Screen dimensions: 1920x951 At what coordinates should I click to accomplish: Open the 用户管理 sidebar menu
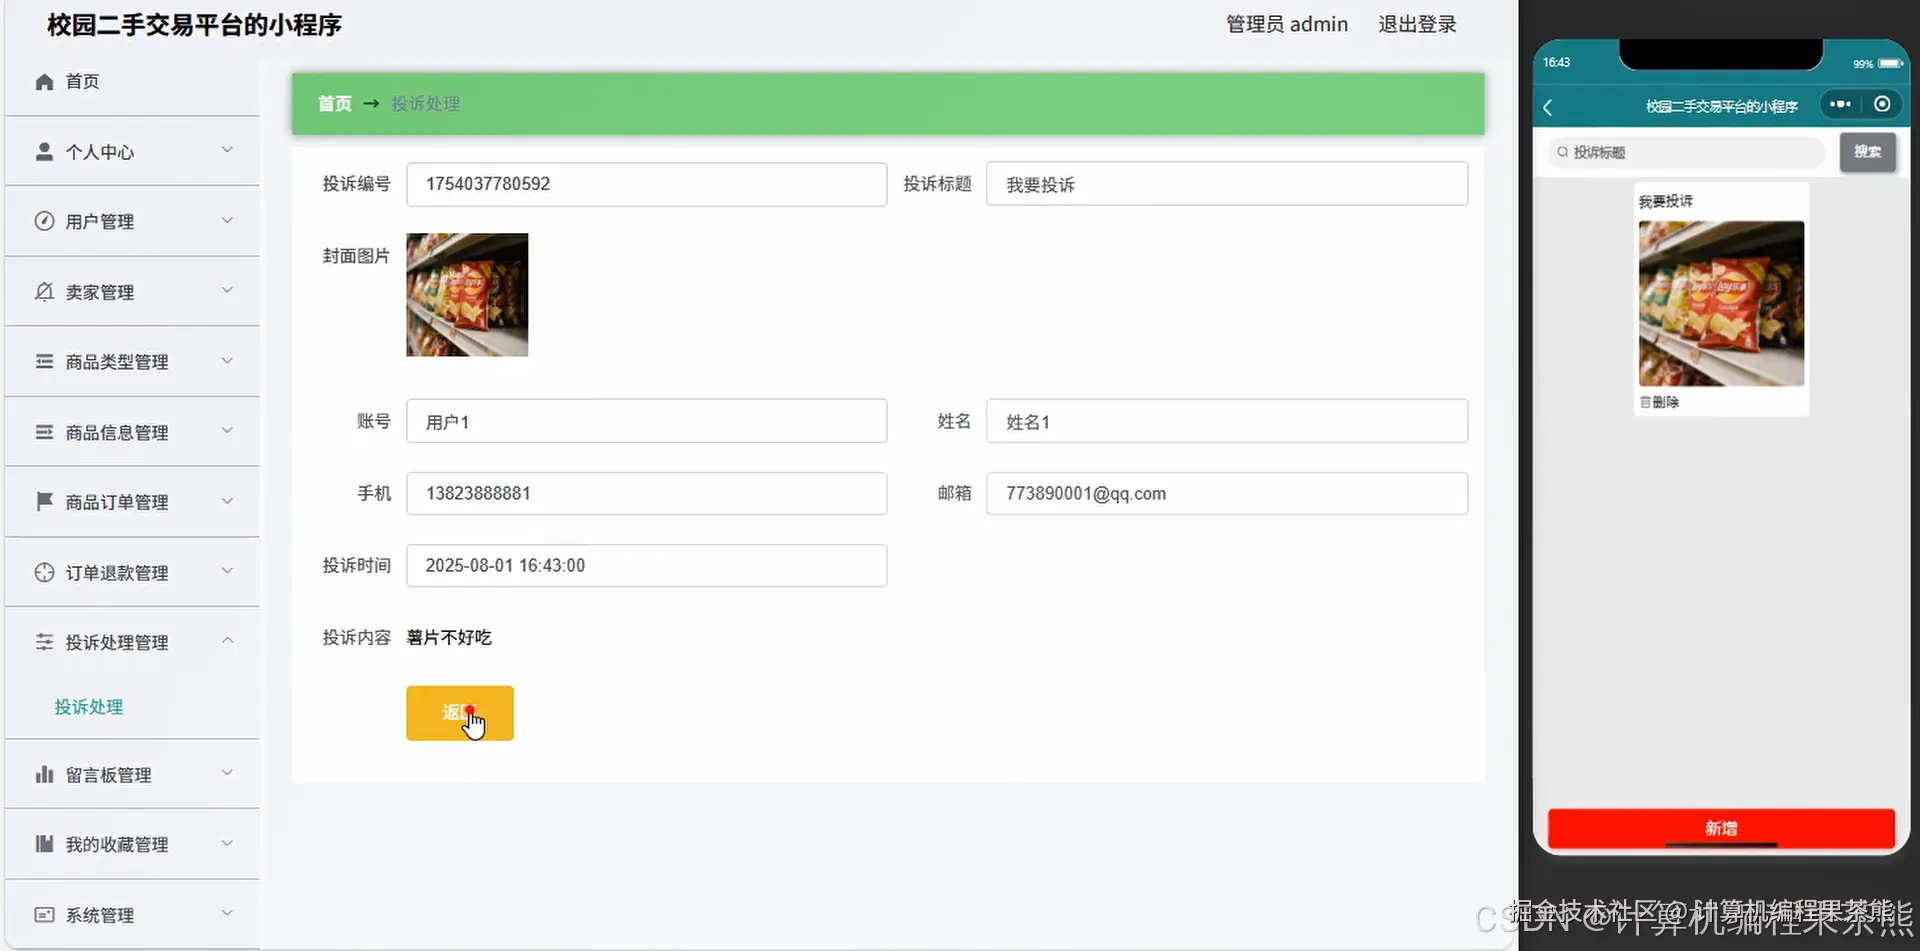(x=132, y=221)
